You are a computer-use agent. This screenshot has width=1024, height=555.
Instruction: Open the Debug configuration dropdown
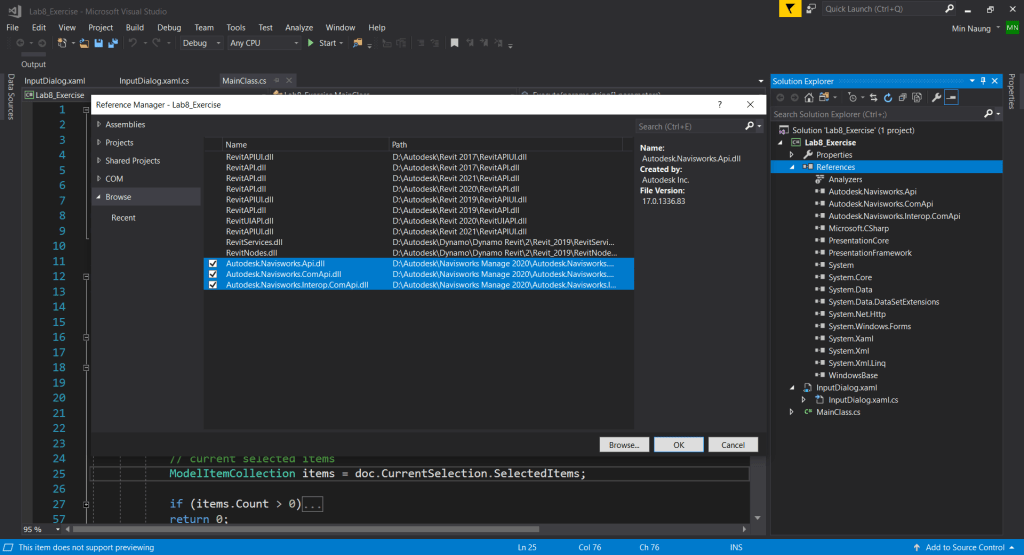tap(200, 43)
